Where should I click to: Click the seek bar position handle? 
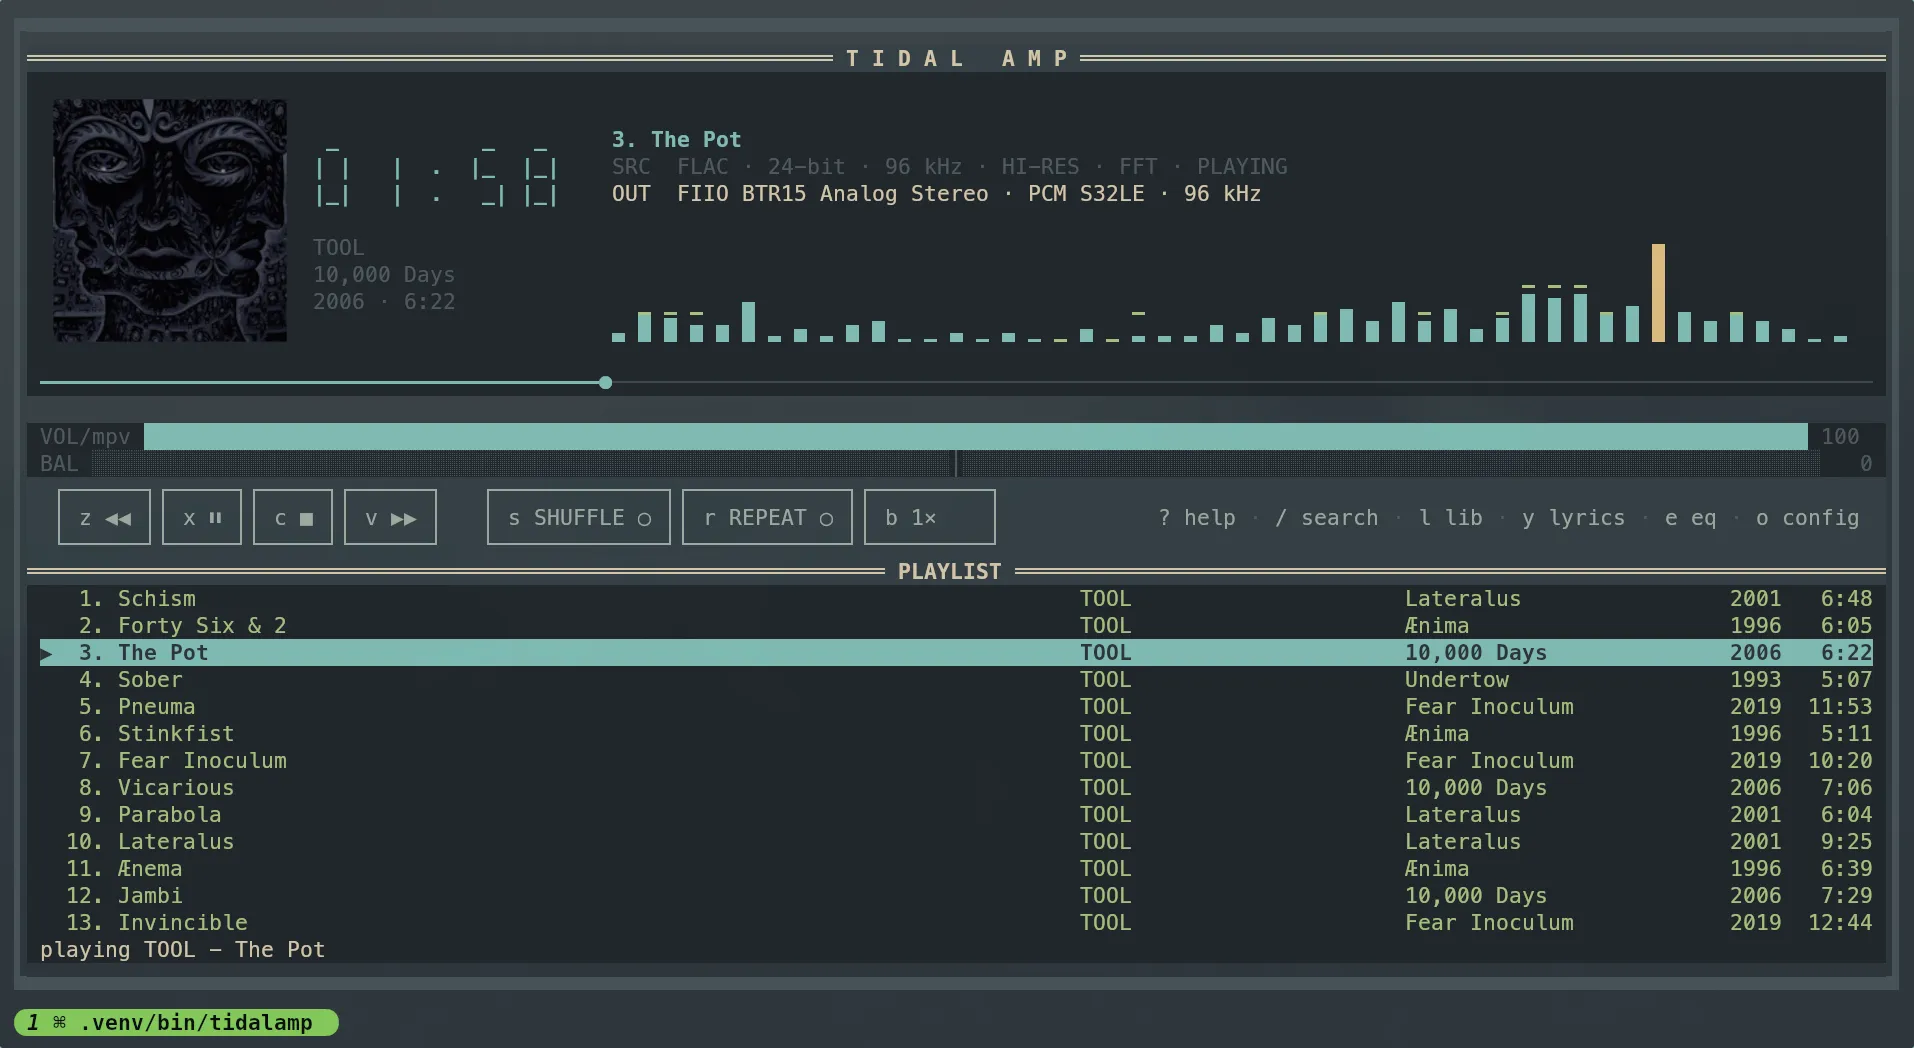(x=606, y=383)
